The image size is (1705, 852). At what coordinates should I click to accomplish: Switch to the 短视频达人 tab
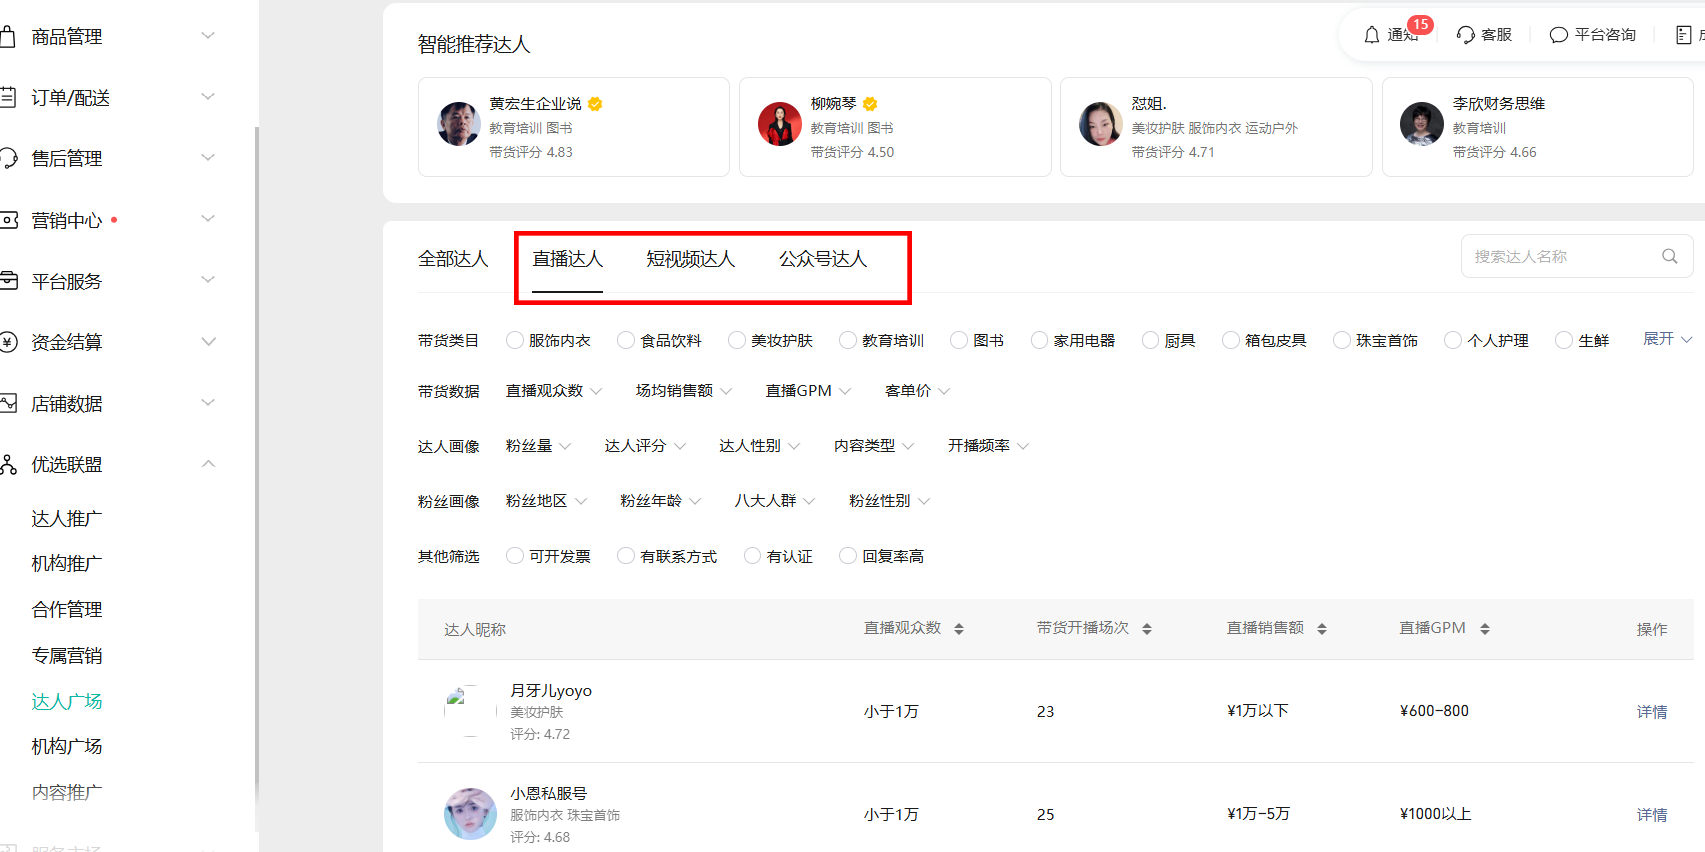pos(690,259)
